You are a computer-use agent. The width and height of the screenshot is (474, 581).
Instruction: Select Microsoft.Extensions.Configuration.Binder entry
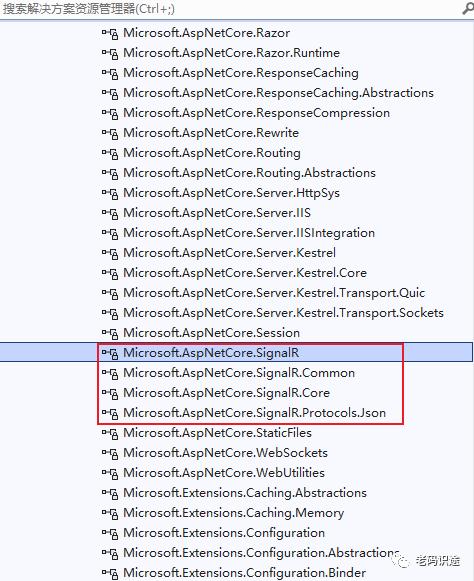coord(245,573)
